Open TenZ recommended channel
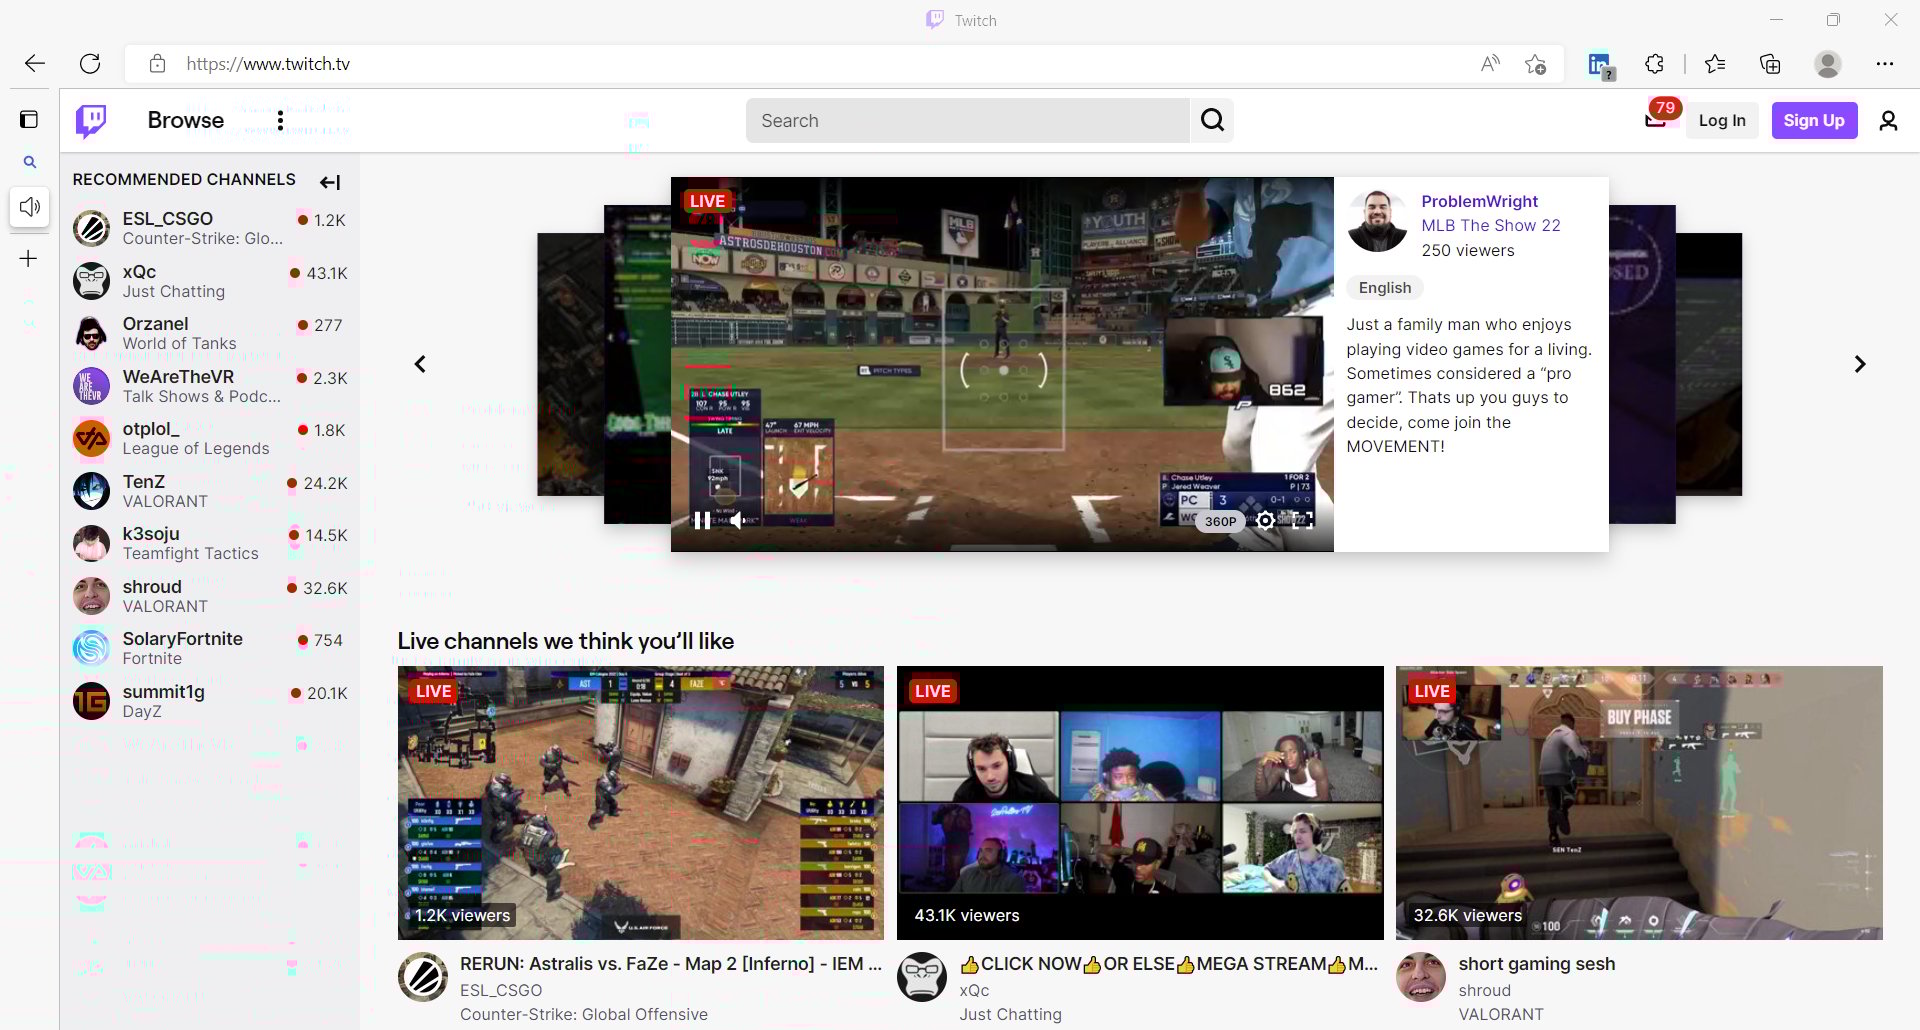 [x=209, y=491]
